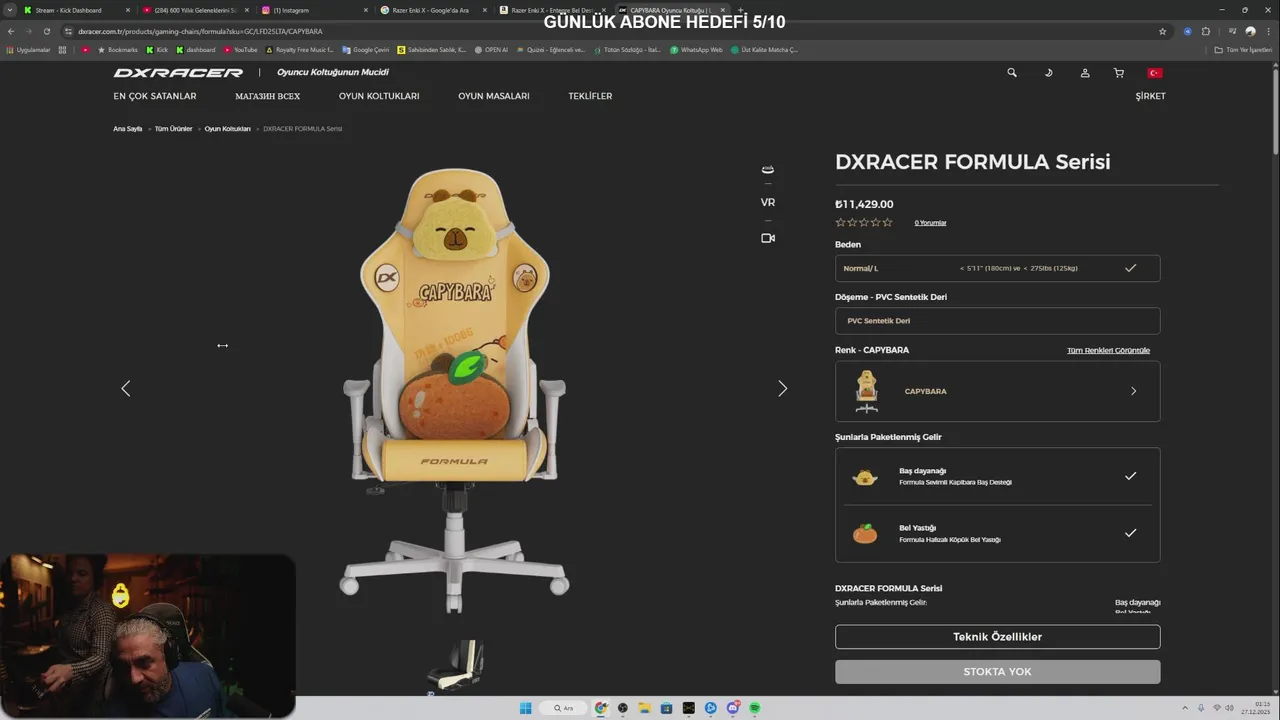Viewport: 1280px width, 720px height.
Task: Open the tab search dropdown in Chrome
Action: click(x=9, y=10)
